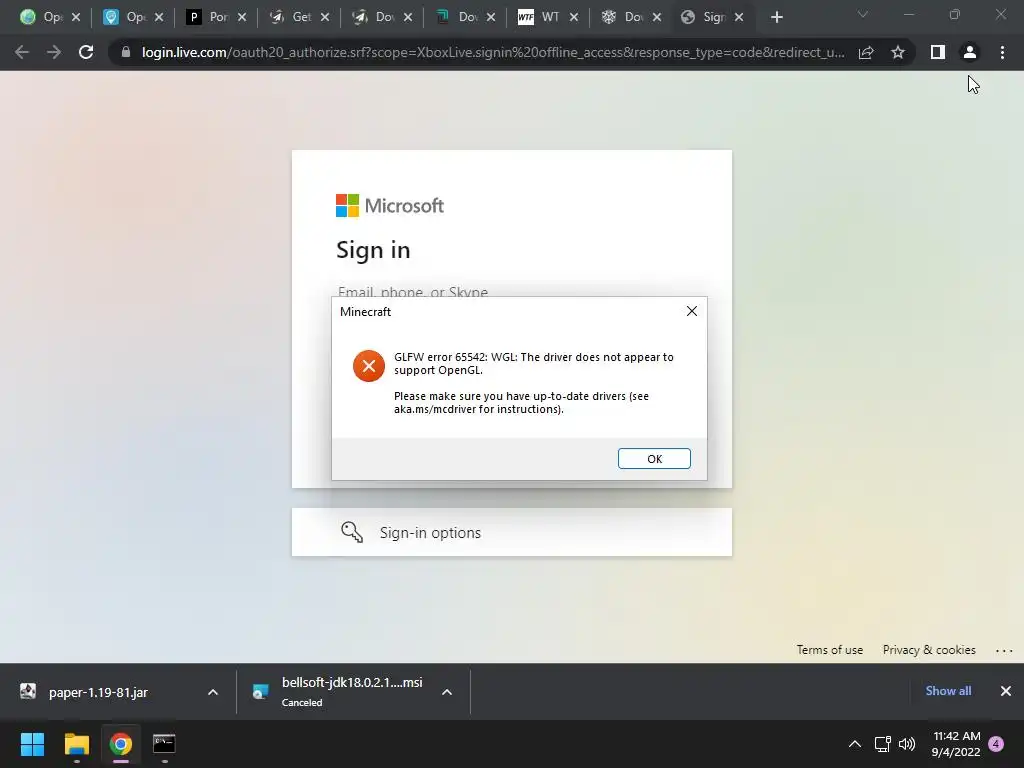
Task: Open the Chrome profile menu
Action: tap(970, 52)
